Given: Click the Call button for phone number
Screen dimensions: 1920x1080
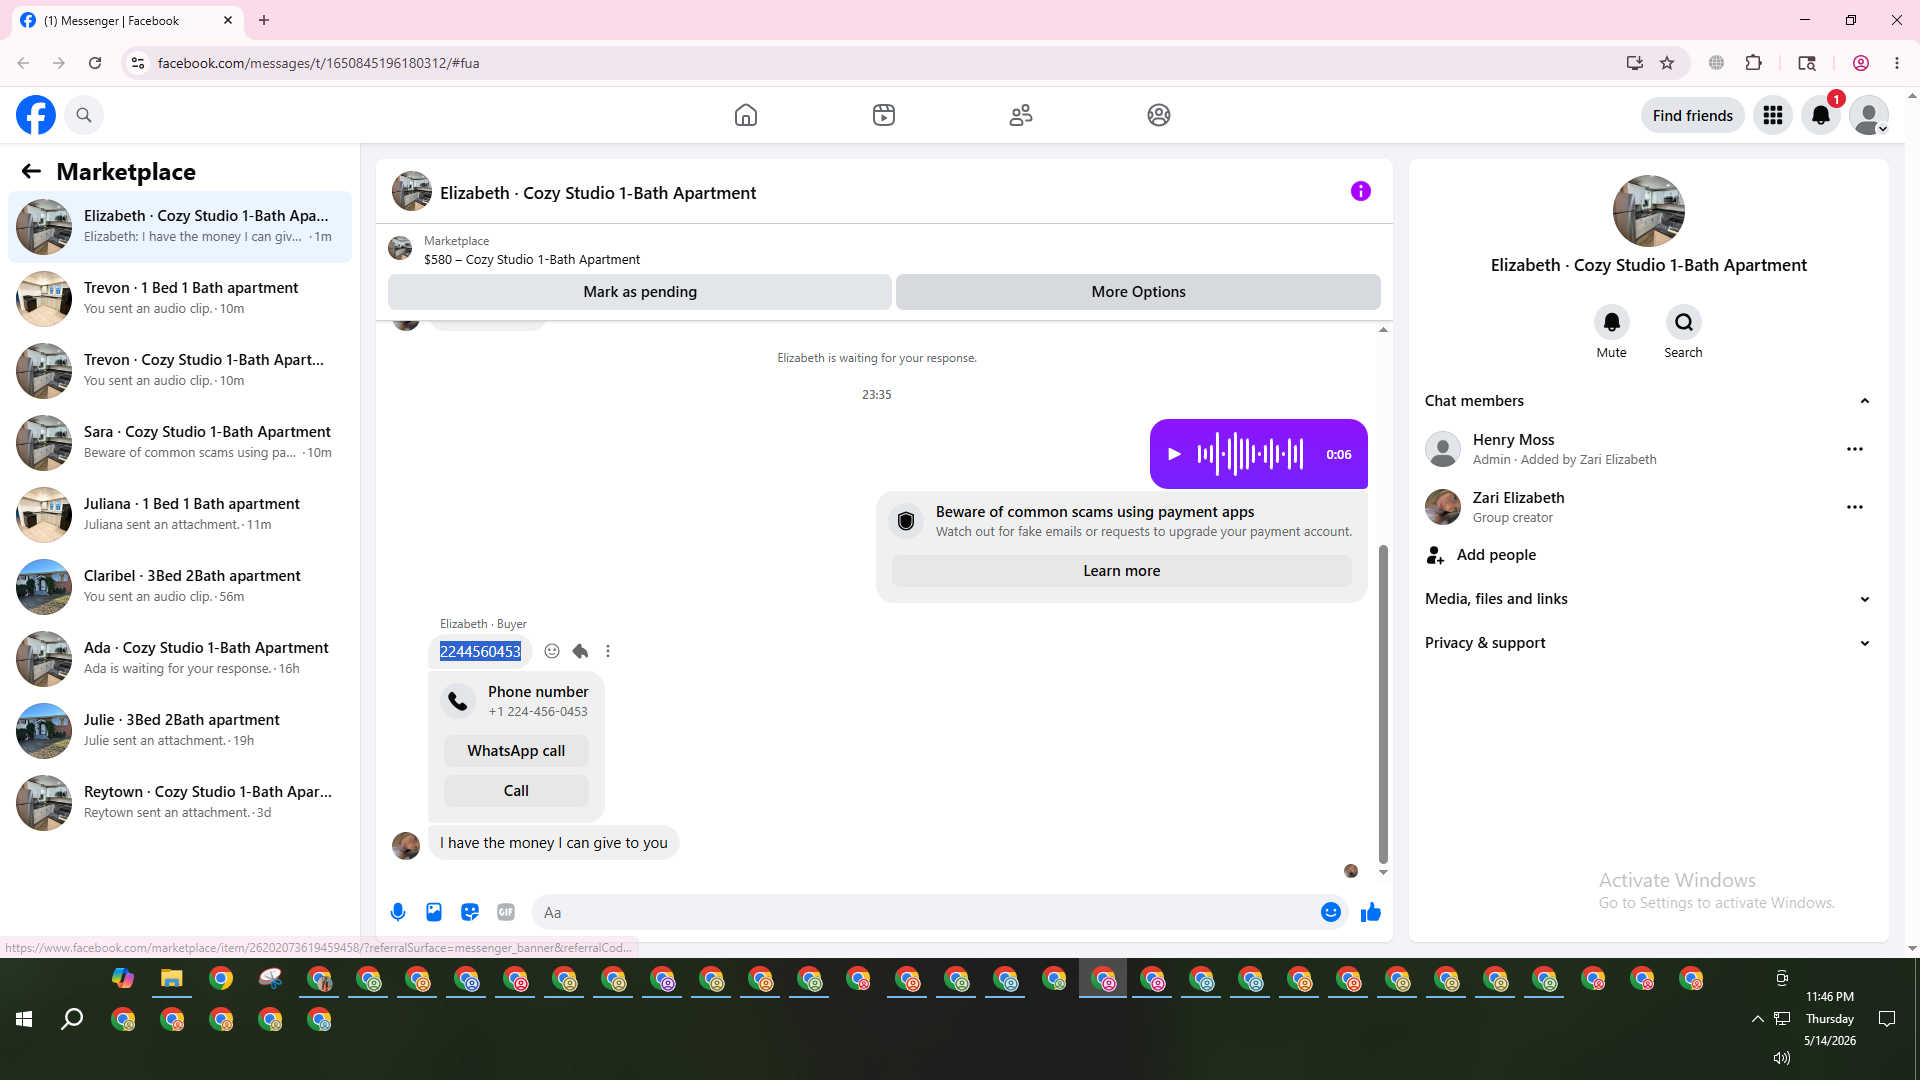Looking at the screenshot, I should 516,791.
